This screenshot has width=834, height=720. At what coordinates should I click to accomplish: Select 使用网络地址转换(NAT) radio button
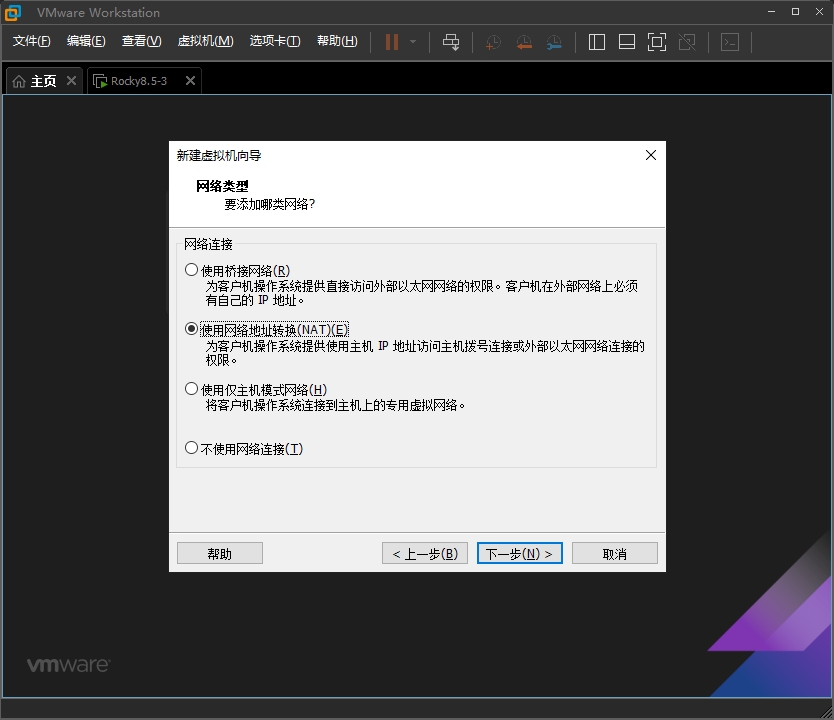coord(191,329)
